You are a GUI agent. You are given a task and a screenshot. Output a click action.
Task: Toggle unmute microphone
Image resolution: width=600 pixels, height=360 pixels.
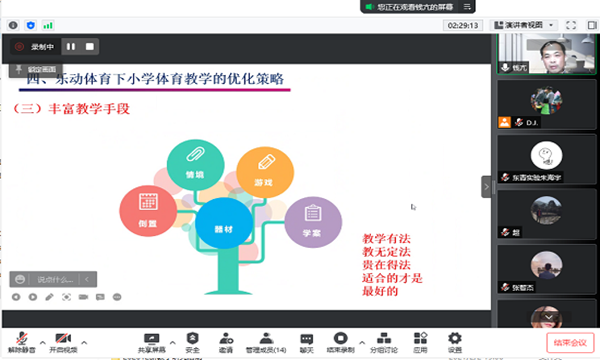coord(22,343)
